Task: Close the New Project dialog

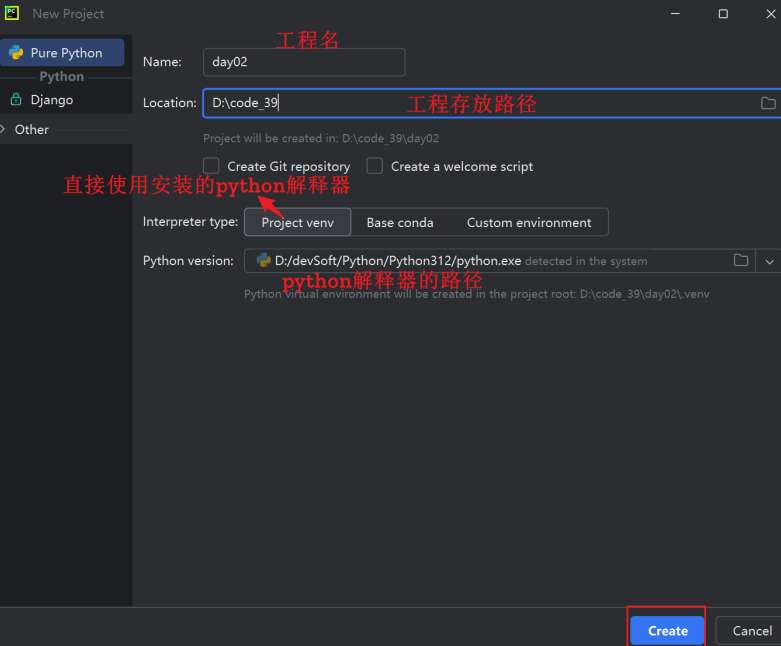Action: click(771, 14)
